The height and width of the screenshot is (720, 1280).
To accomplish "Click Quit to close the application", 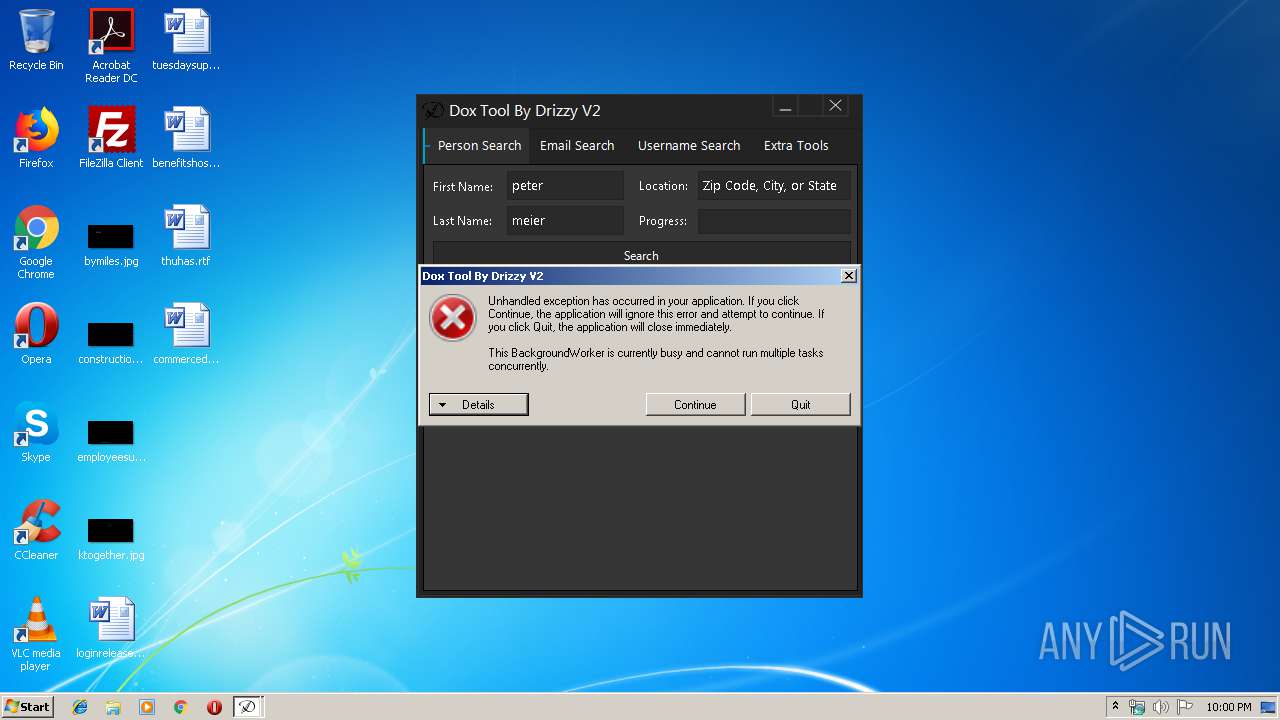I will click(800, 405).
